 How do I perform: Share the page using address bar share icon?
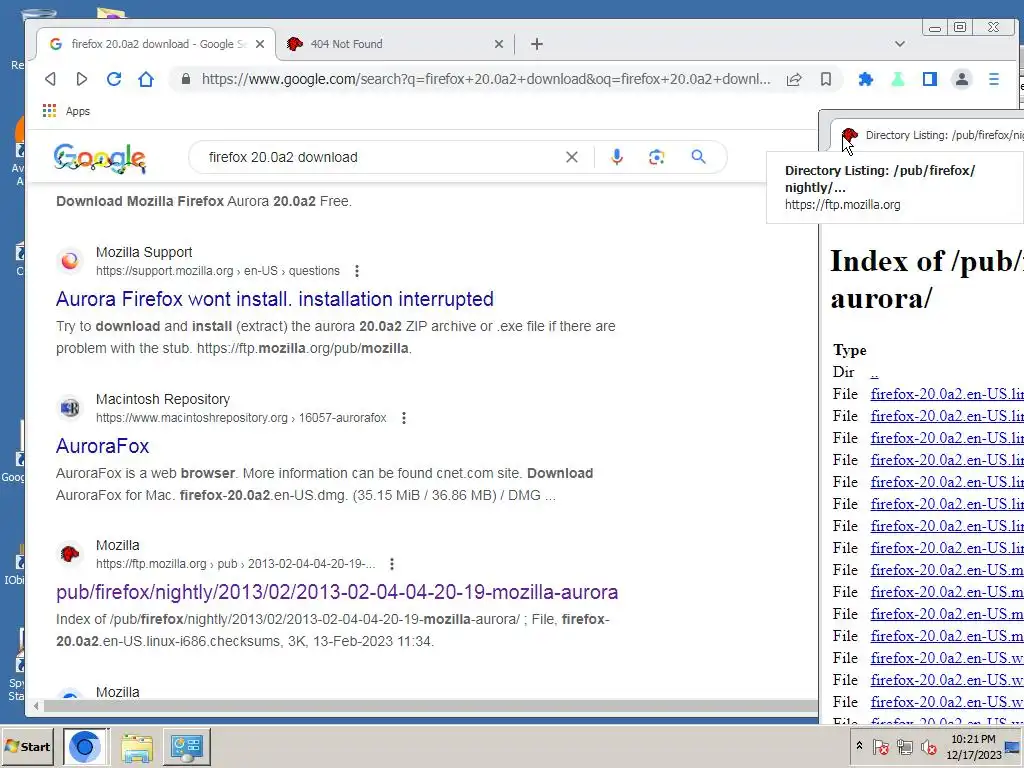tap(794, 79)
